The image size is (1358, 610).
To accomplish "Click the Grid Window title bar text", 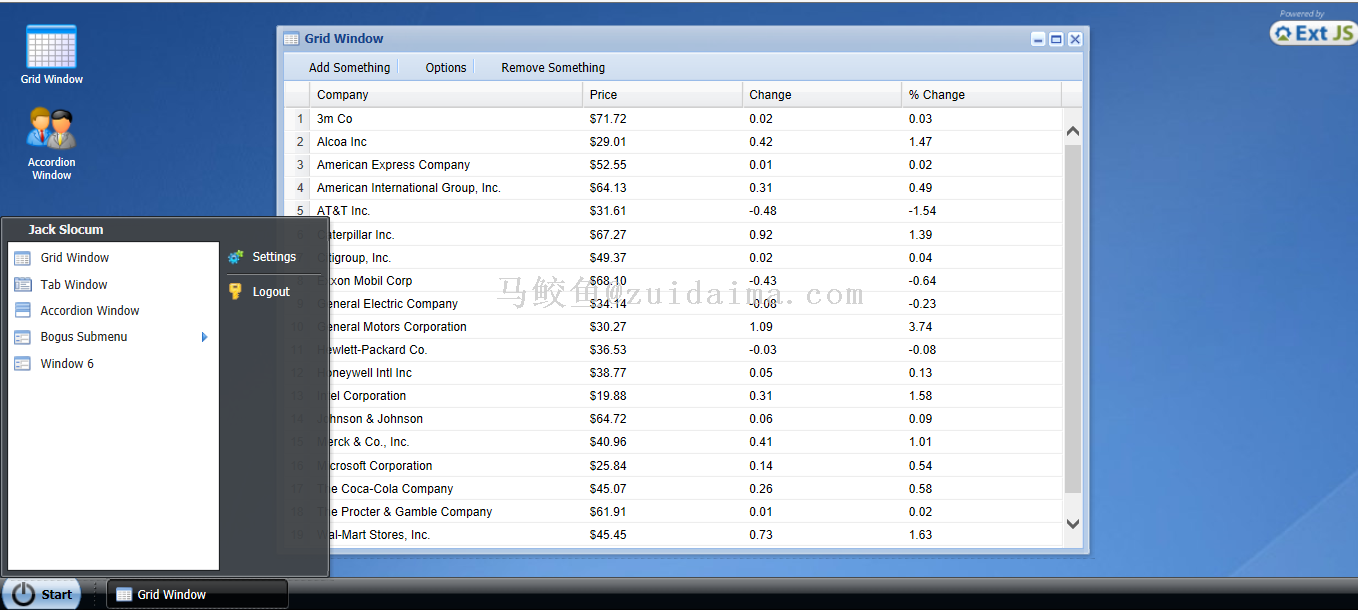I will [344, 39].
